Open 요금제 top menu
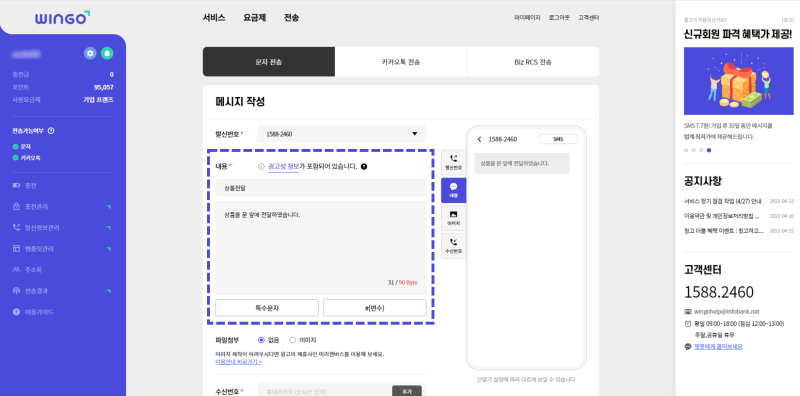Image resolution: width=800 pixels, height=396 pixels. pyautogui.click(x=255, y=18)
